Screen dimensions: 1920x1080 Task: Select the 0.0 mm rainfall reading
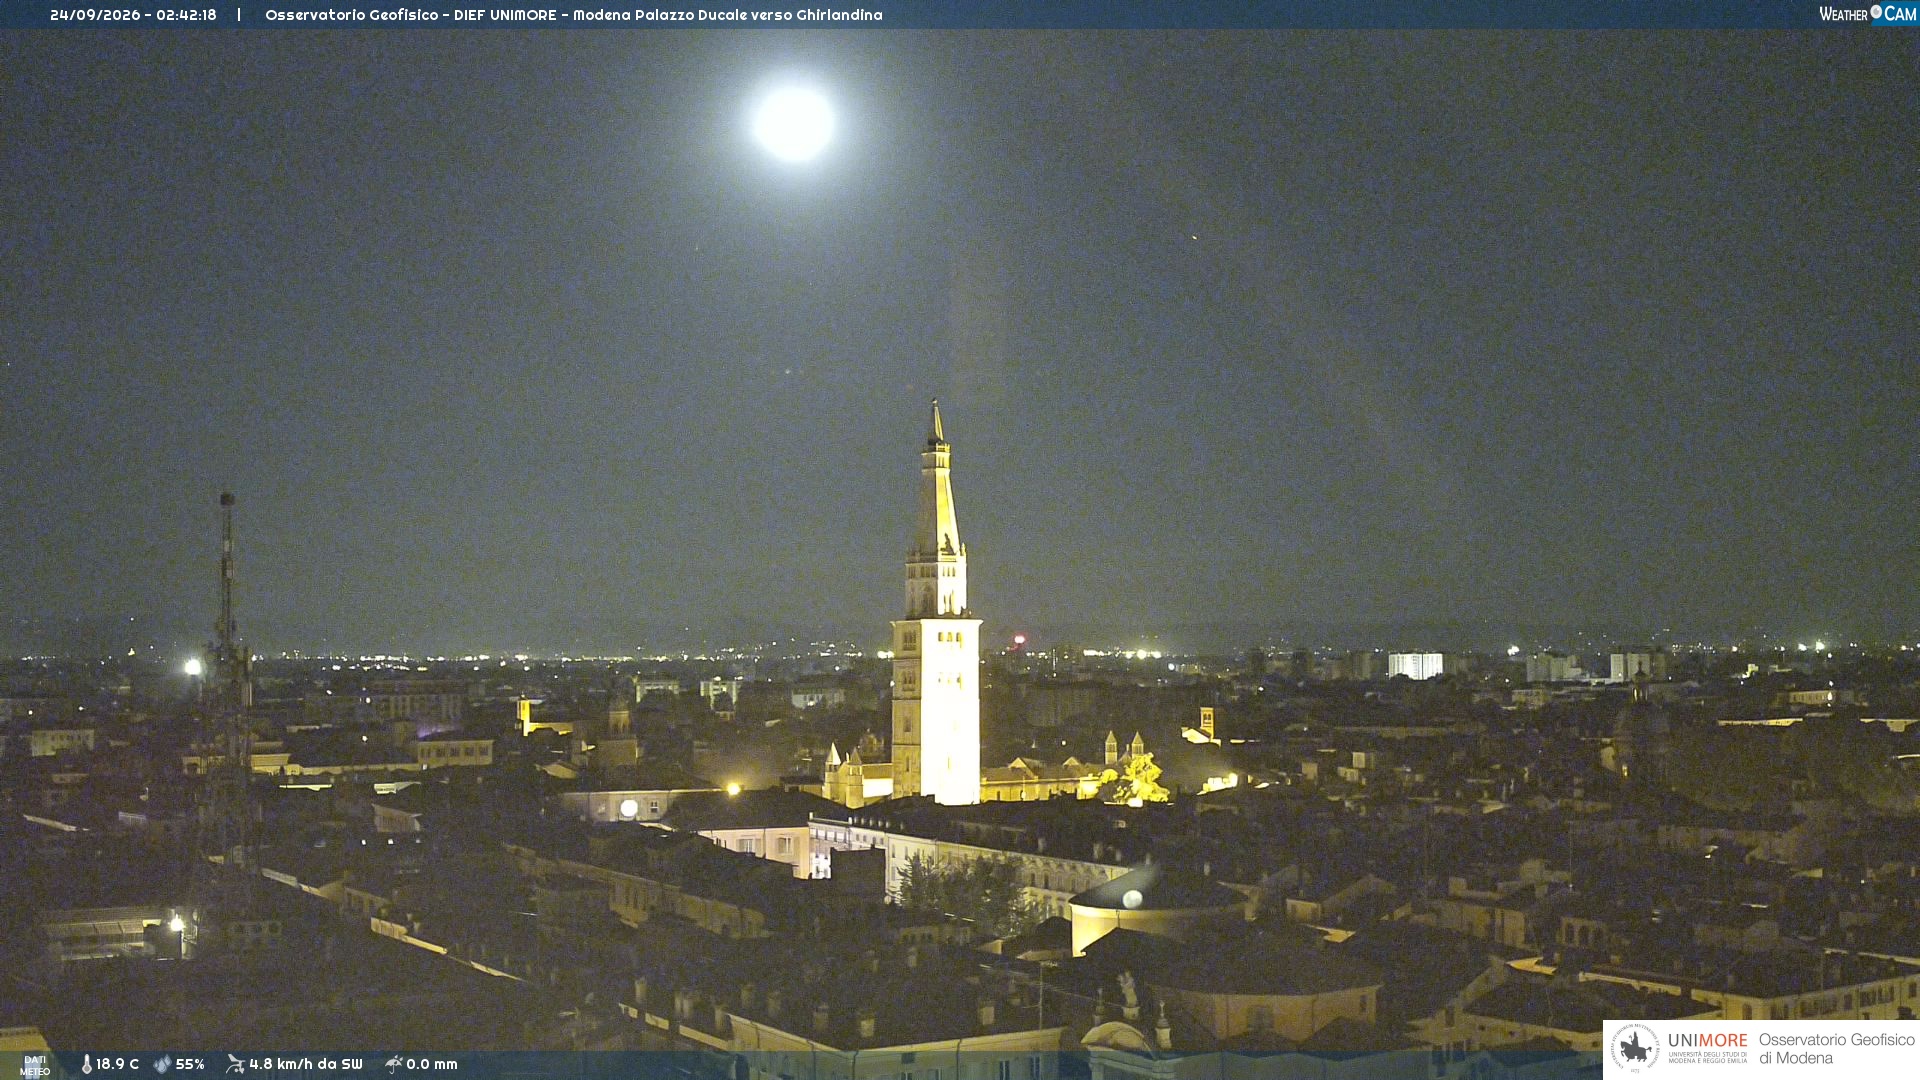click(432, 1064)
